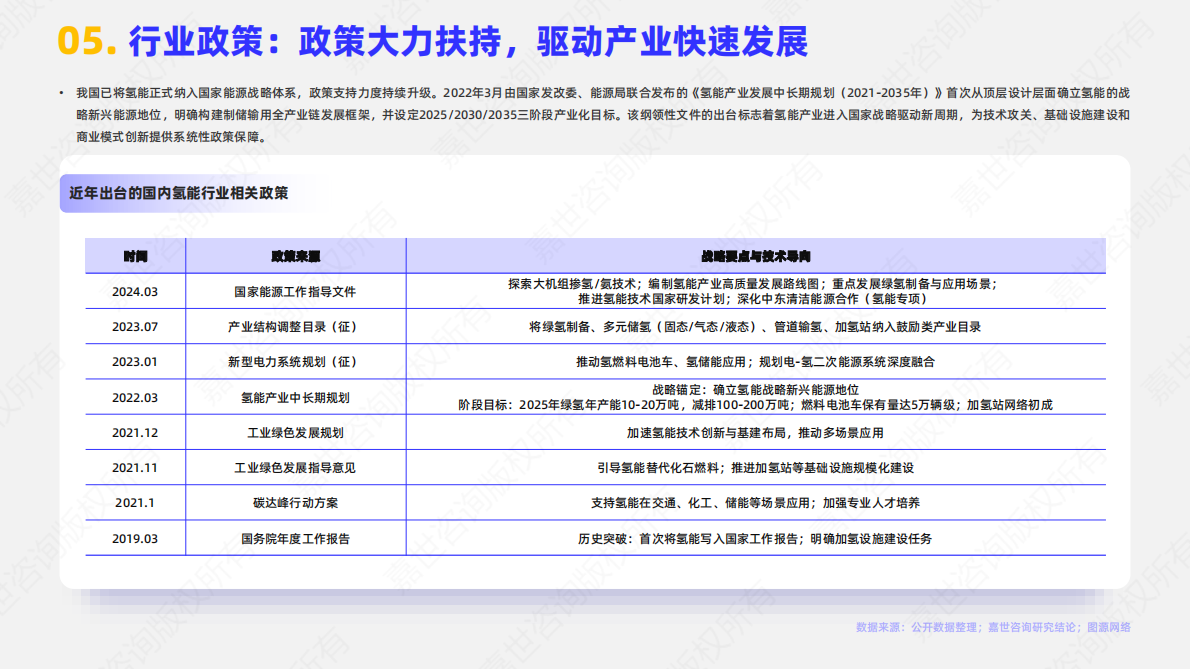
Task: Select the 2024.03 date cell
Action: [135, 292]
